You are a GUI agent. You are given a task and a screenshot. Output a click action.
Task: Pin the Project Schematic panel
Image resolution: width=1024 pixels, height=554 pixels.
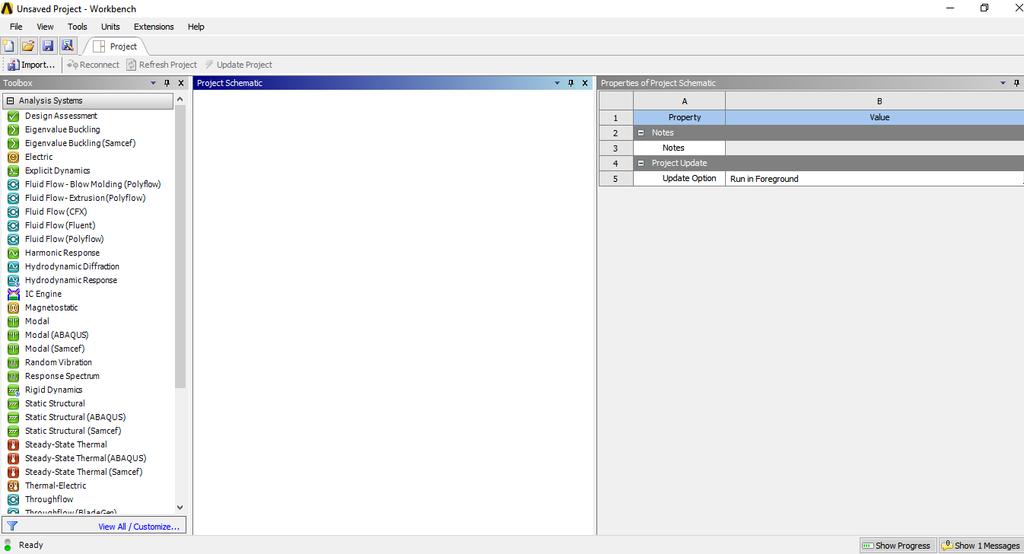click(x=571, y=83)
